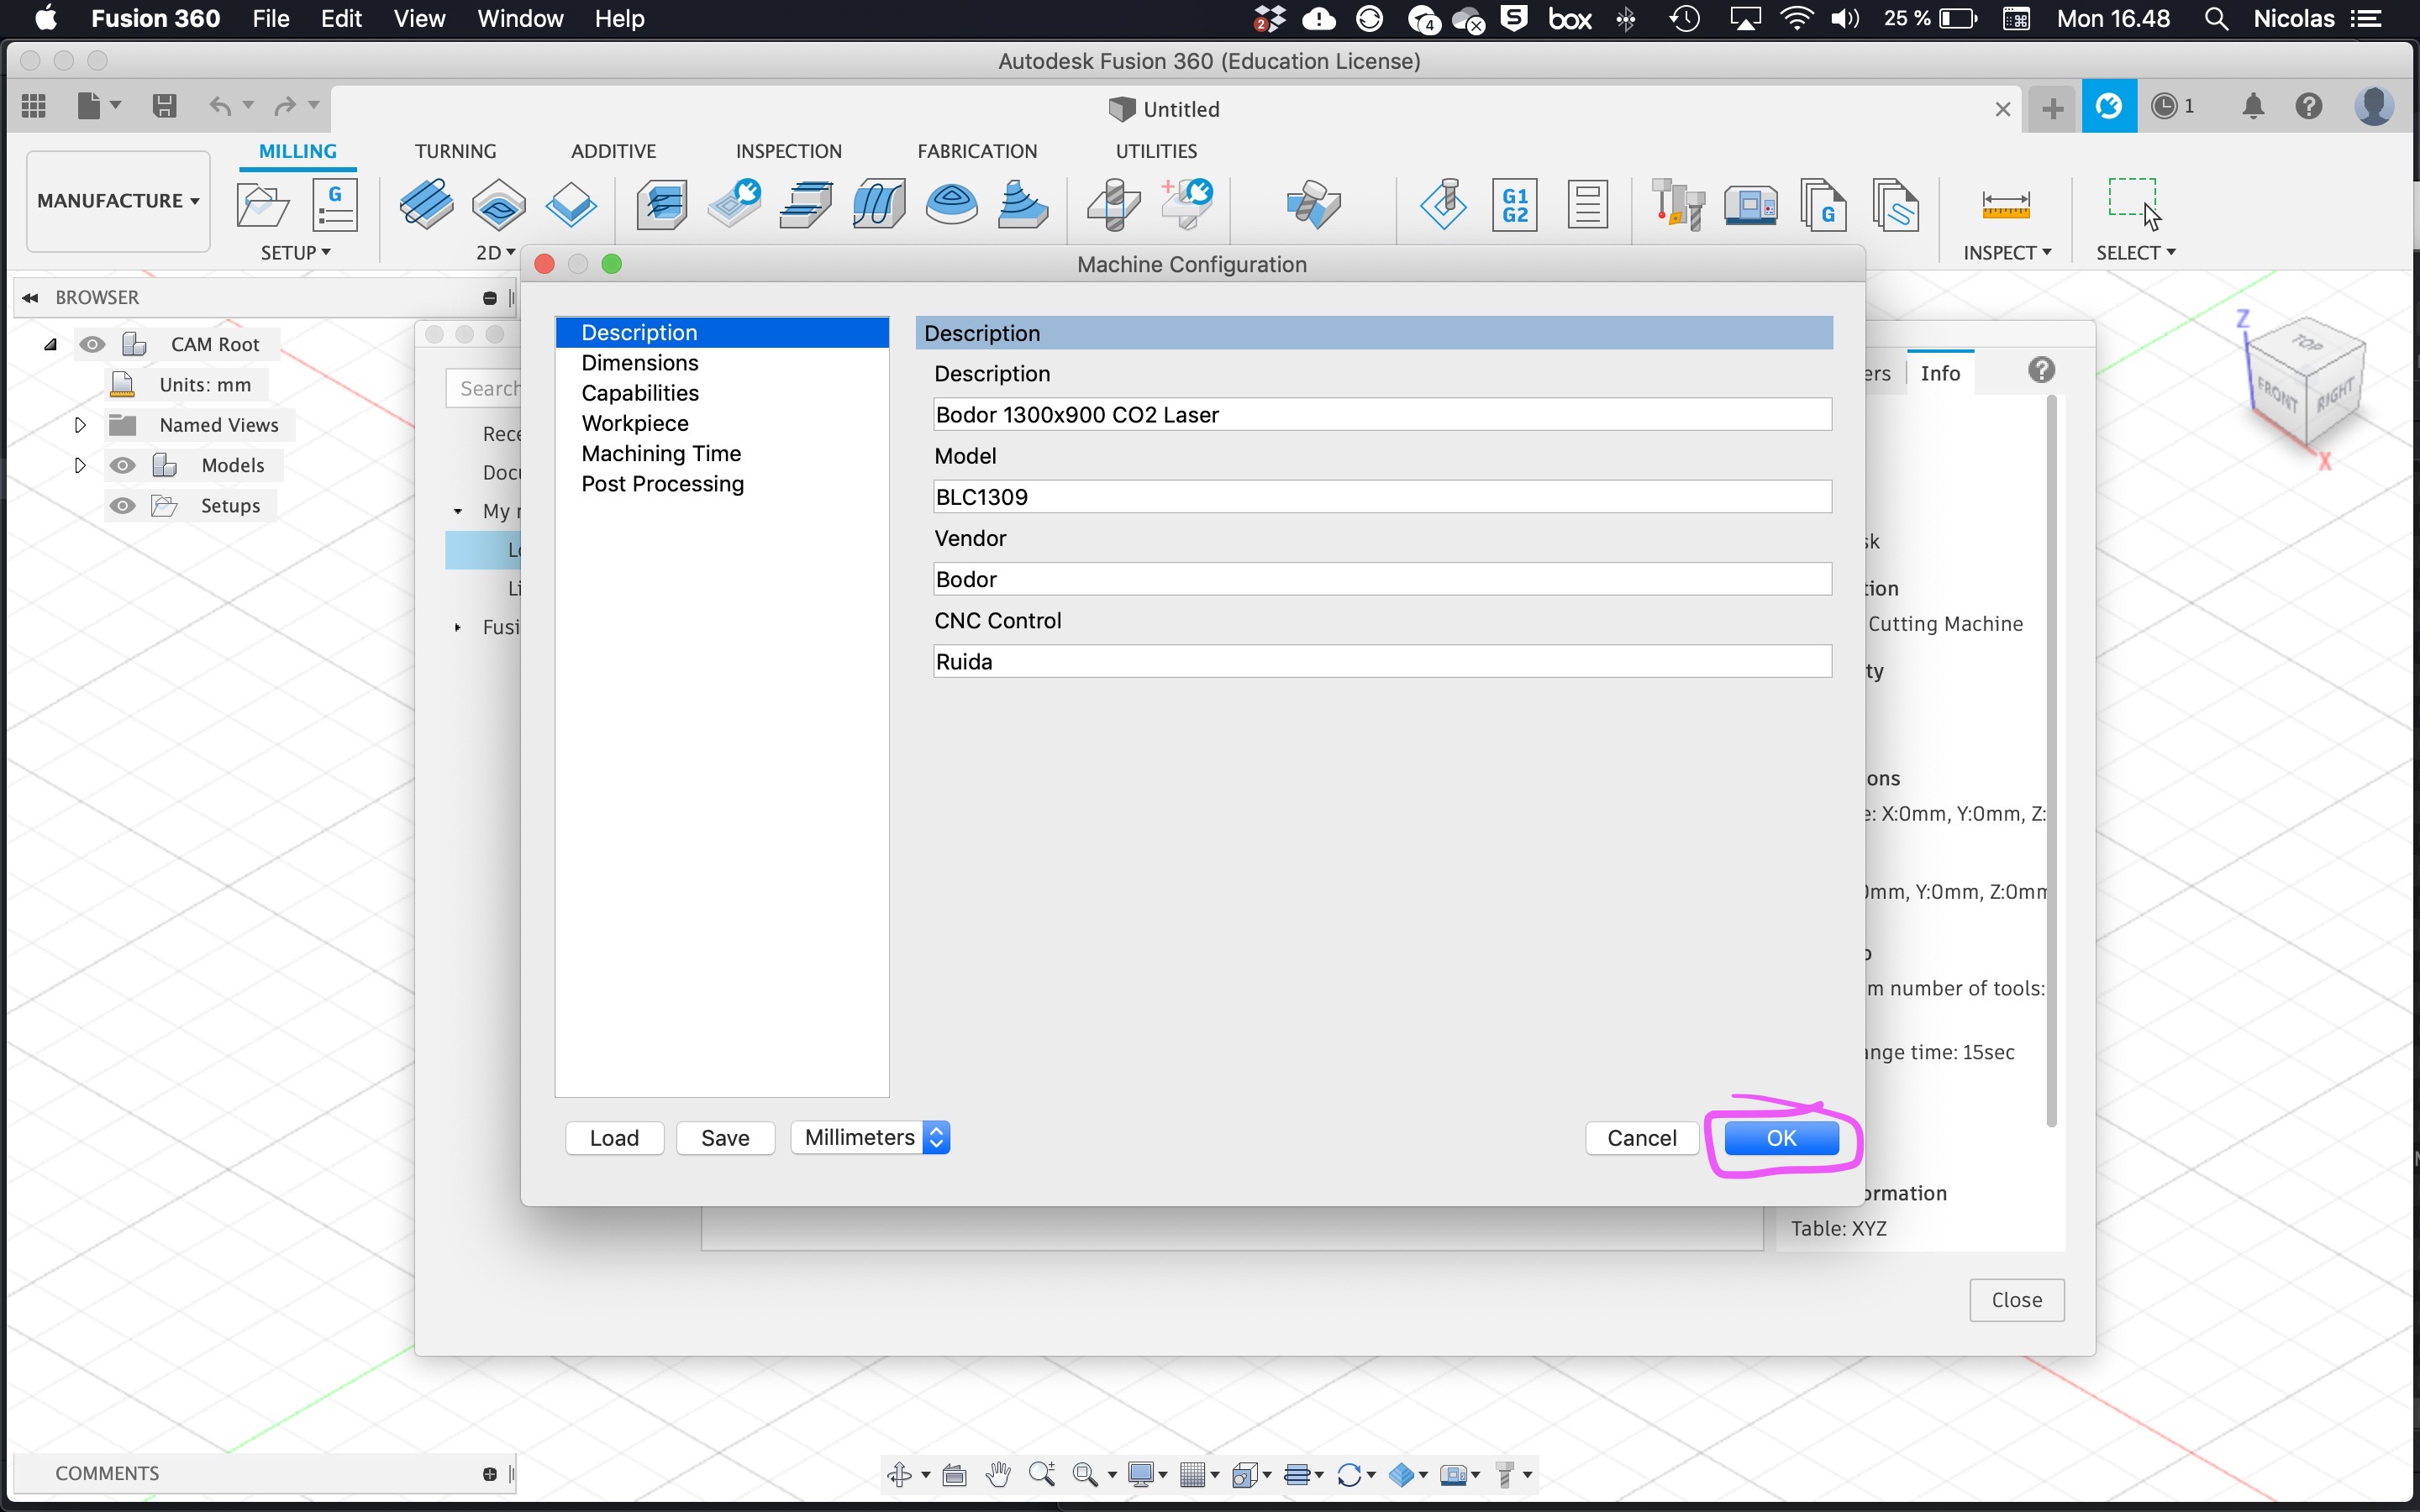Click the ViewCube TOP face
Screen dimensions: 2420x1512
(x=2306, y=345)
